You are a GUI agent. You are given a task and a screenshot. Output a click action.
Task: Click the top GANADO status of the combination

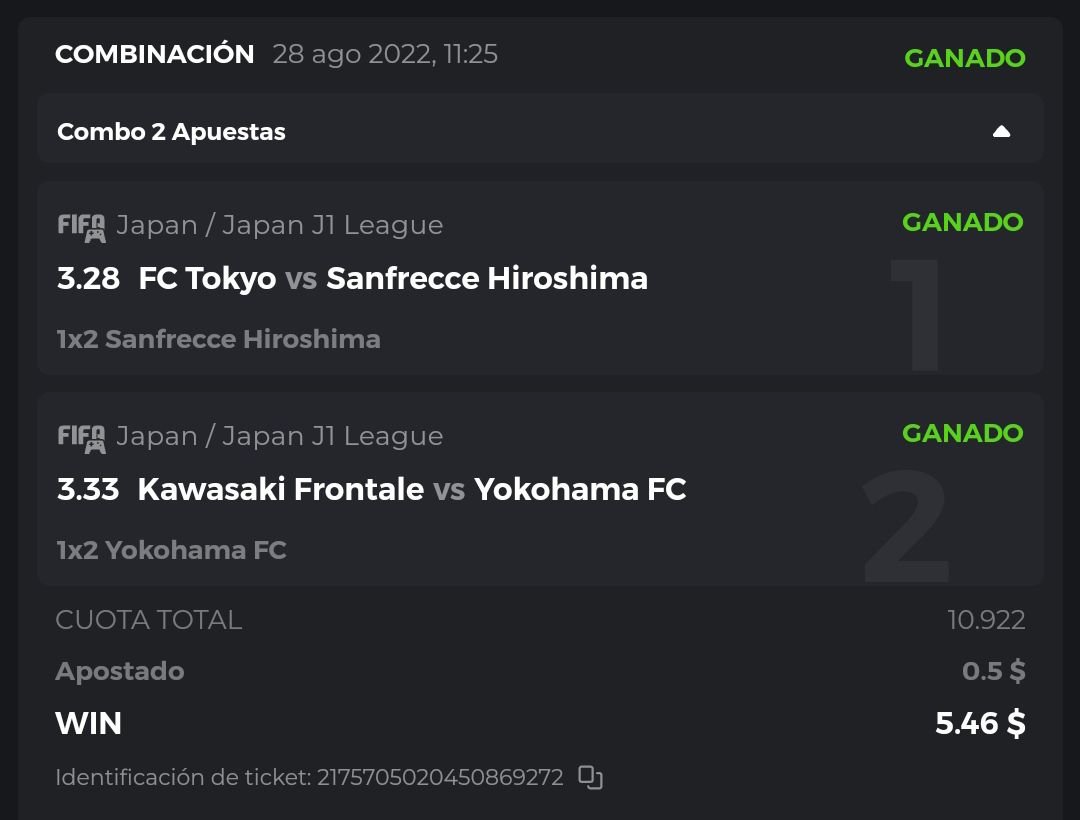point(964,58)
